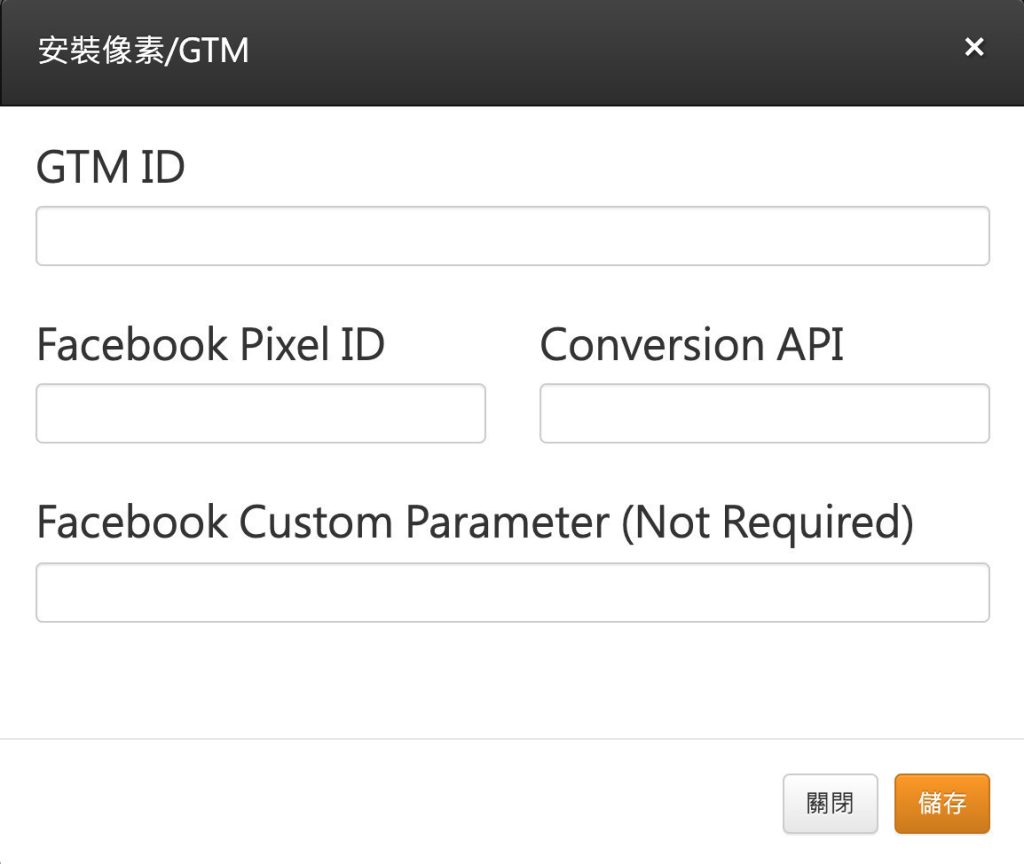The height and width of the screenshot is (864, 1024).
Task: Click the Facebook Pixel ID text box
Action: 261,413
